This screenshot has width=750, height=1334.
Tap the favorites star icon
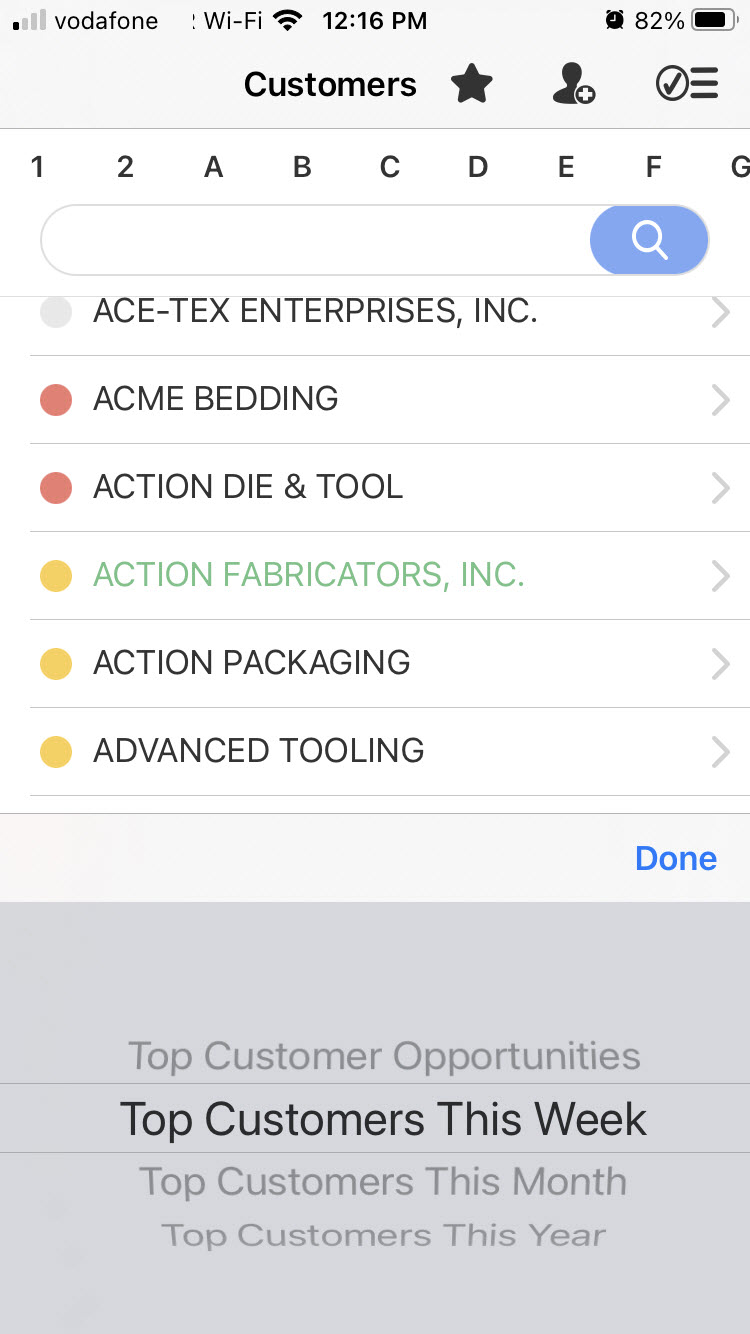(472, 84)
